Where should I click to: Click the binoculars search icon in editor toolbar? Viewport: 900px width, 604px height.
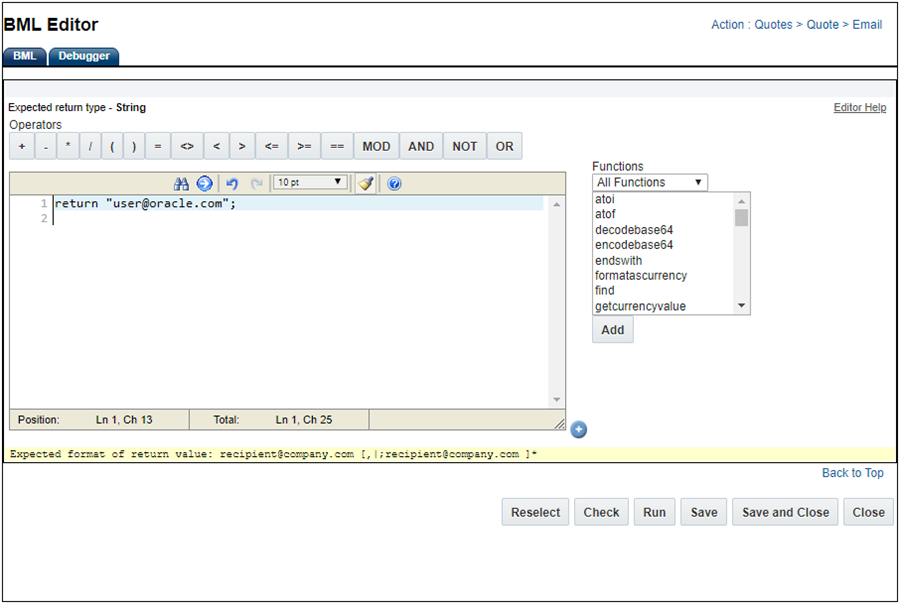(181, 183)
